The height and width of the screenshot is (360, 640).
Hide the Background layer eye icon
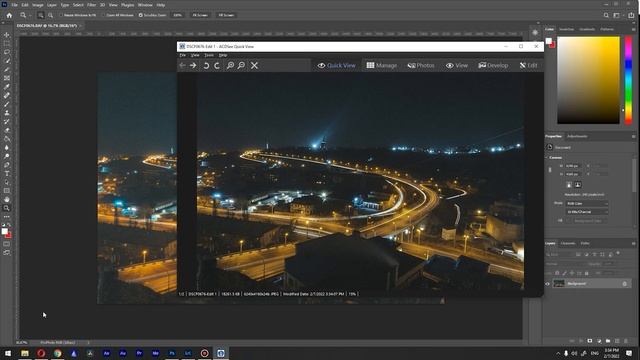(548, 284)
